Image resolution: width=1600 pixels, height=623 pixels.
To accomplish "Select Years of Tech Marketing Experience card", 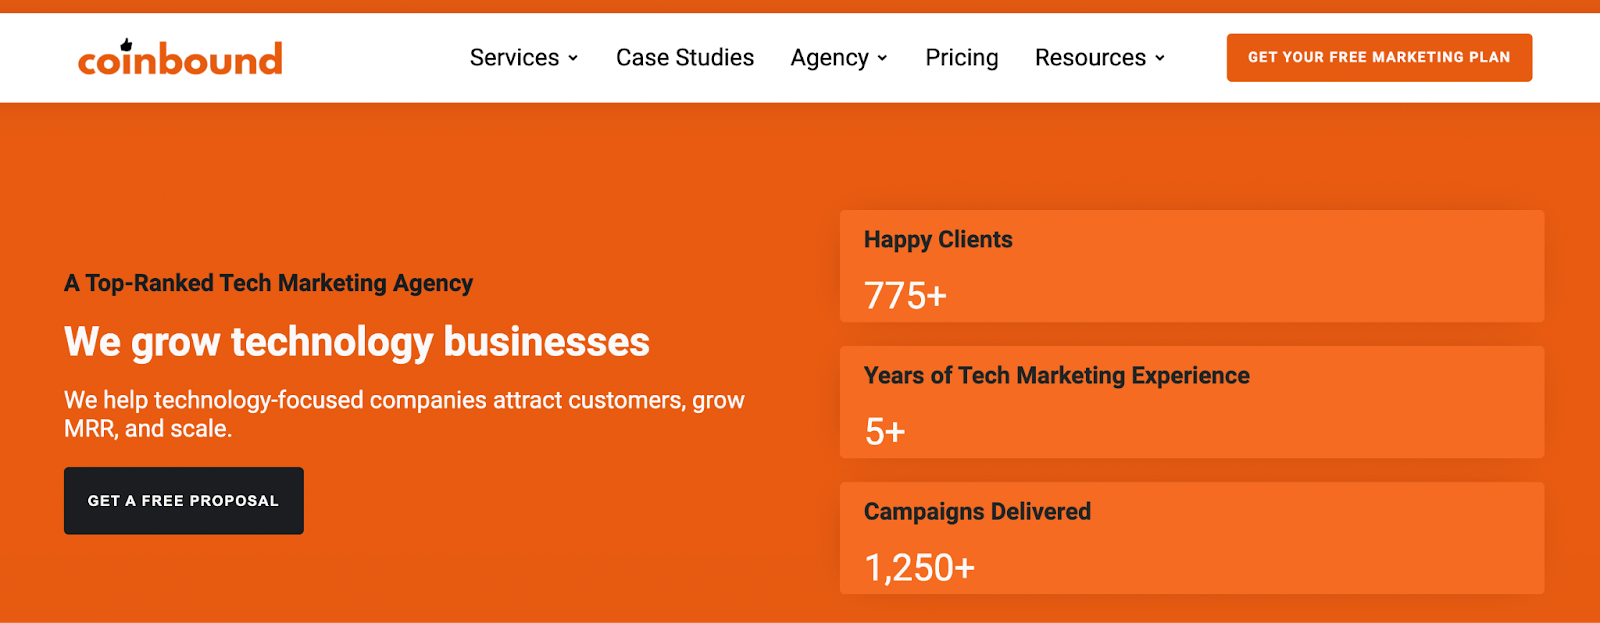I will [x=1192, y=402].
